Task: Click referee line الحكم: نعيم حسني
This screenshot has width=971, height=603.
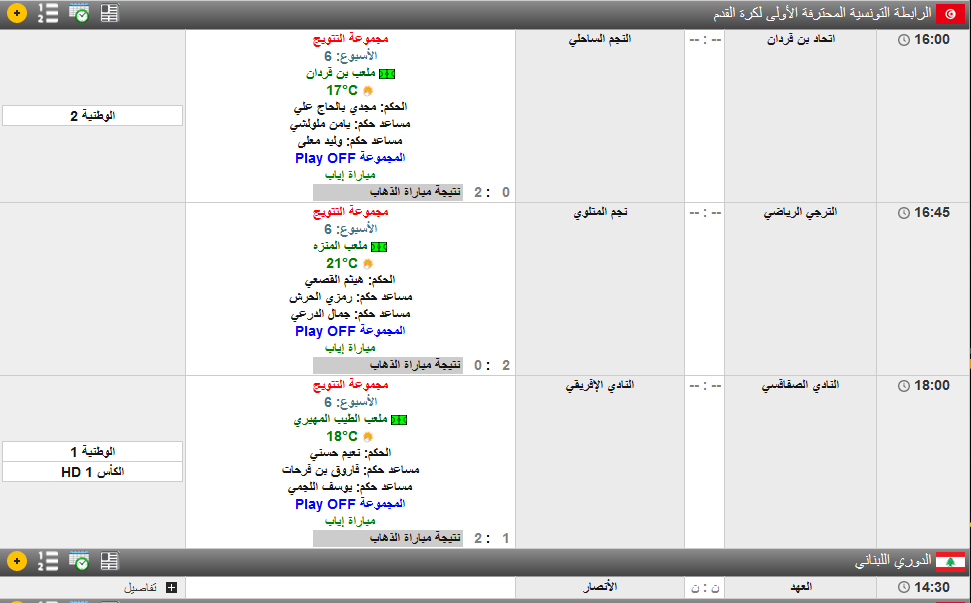Action: click(350, 453)
